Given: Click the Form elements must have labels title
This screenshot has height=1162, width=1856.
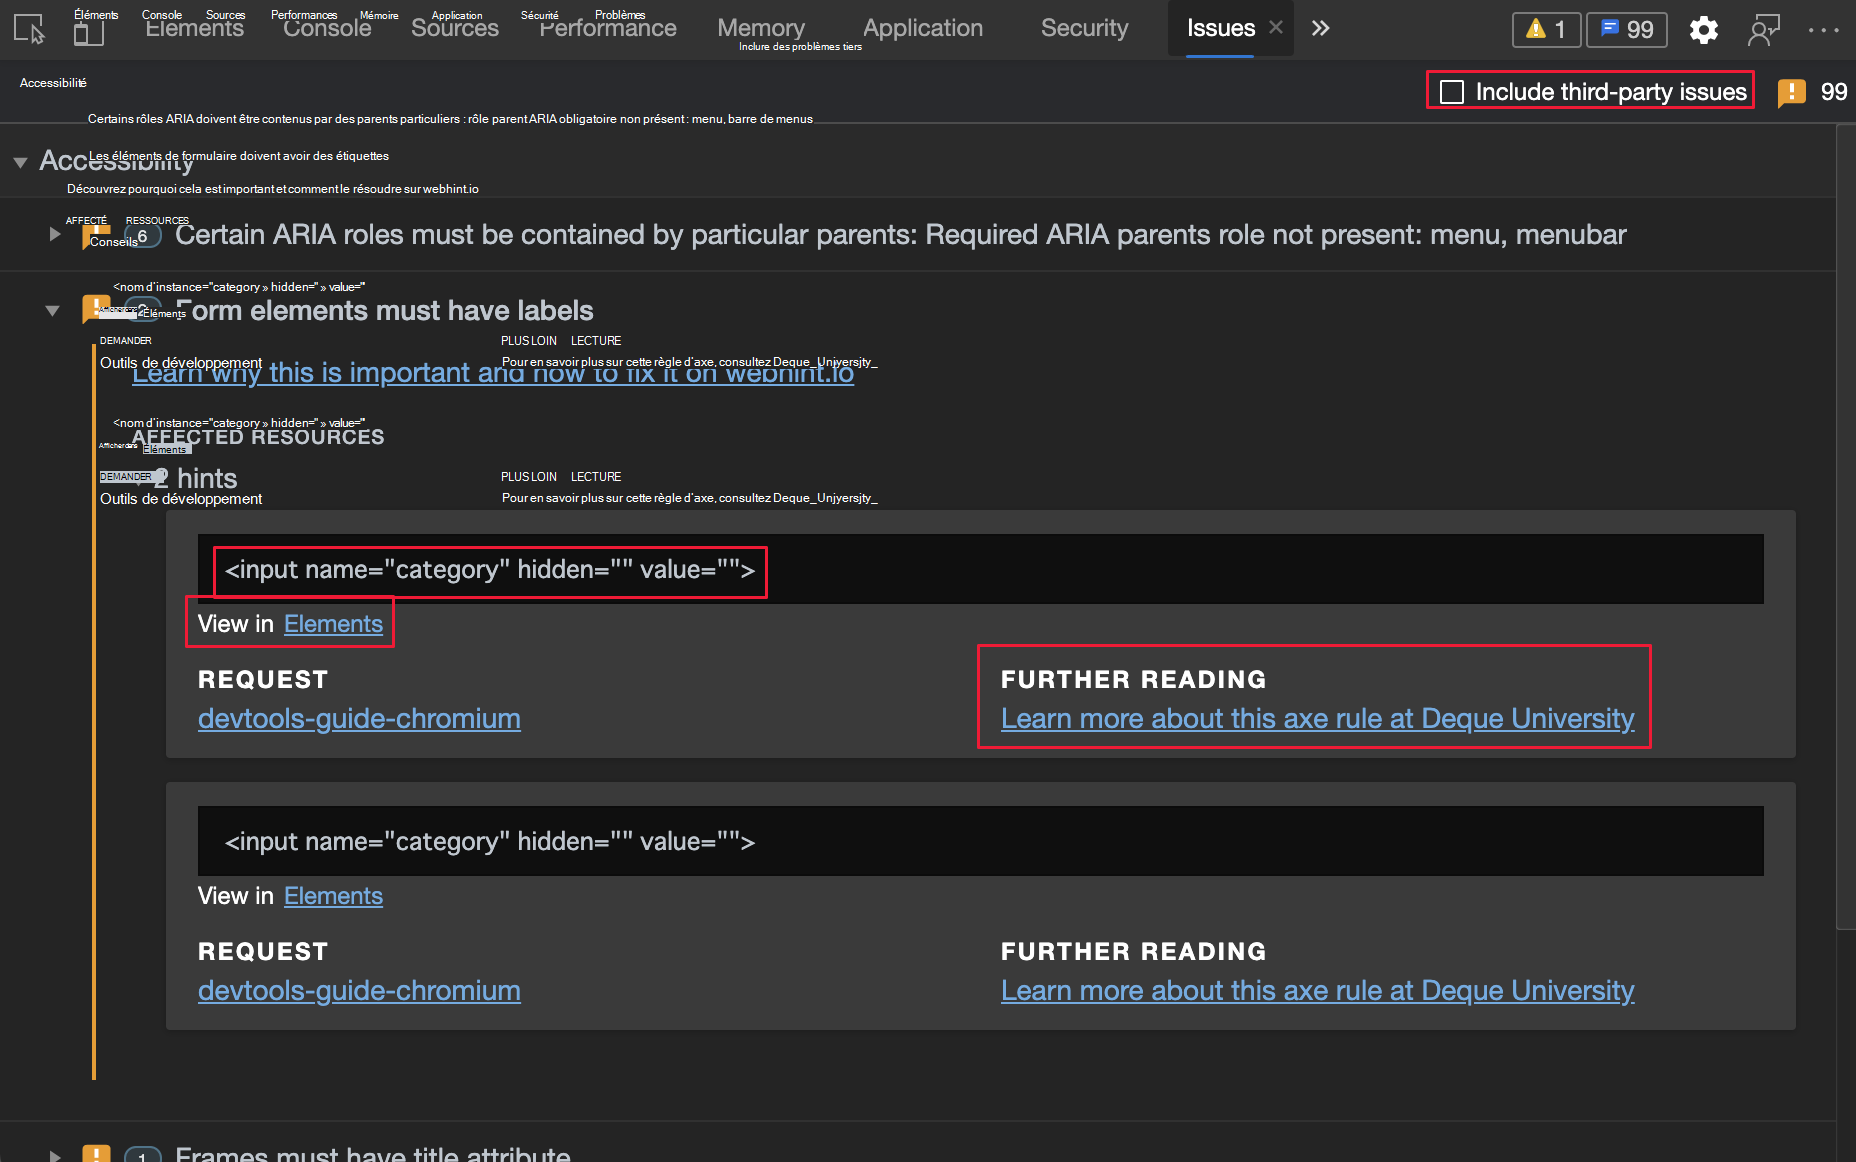Looking at the screenshot, I should pyautogui.click(x=385, y=311).
